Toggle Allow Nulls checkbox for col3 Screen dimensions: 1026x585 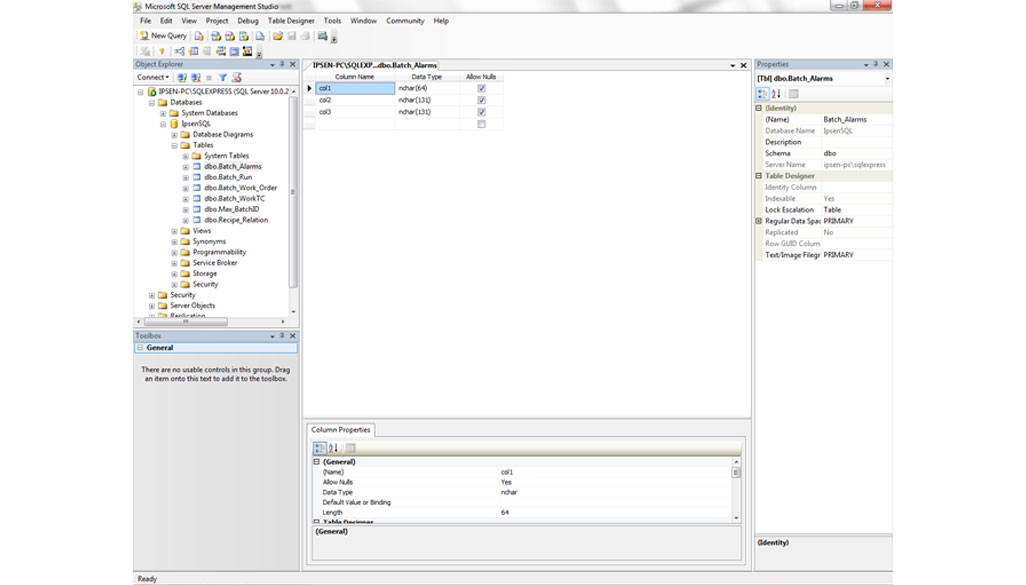[x=481, y=112]
